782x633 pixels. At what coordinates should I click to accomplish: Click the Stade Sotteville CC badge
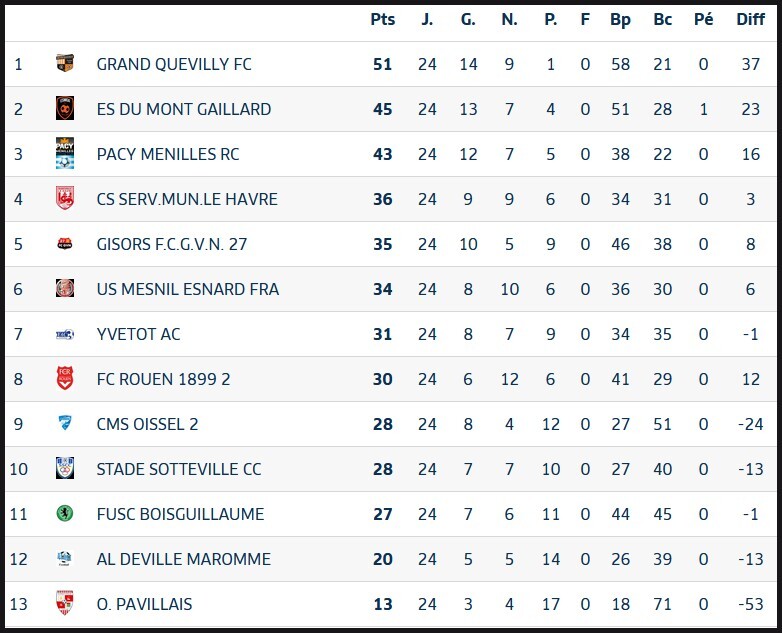65,469
